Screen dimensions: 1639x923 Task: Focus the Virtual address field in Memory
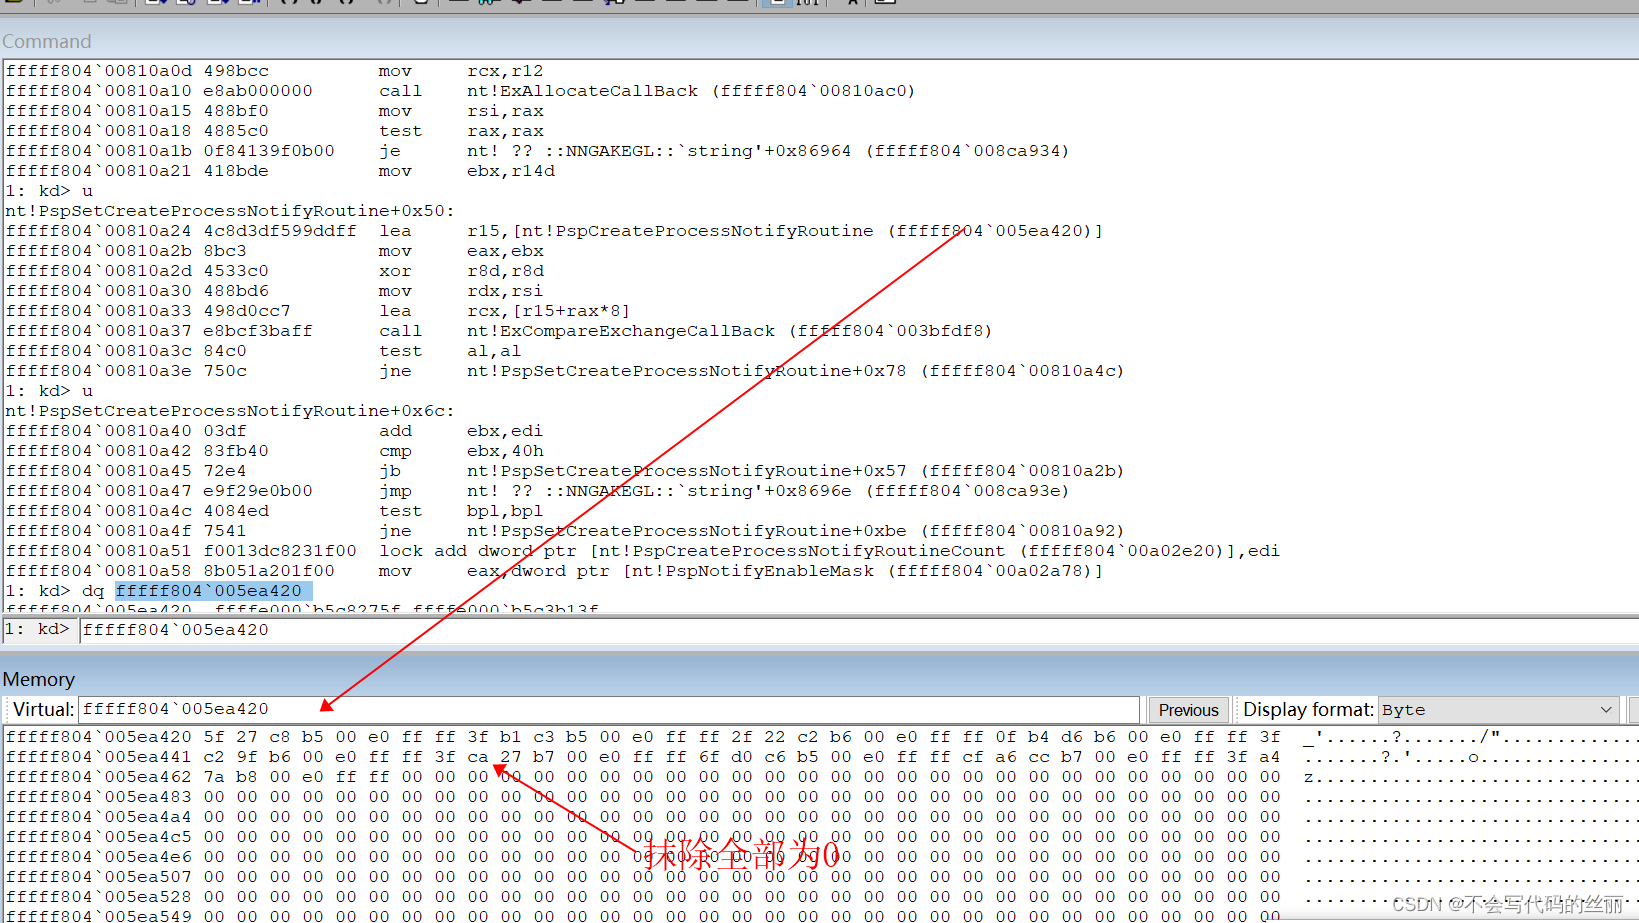click(x=608, y=709)
